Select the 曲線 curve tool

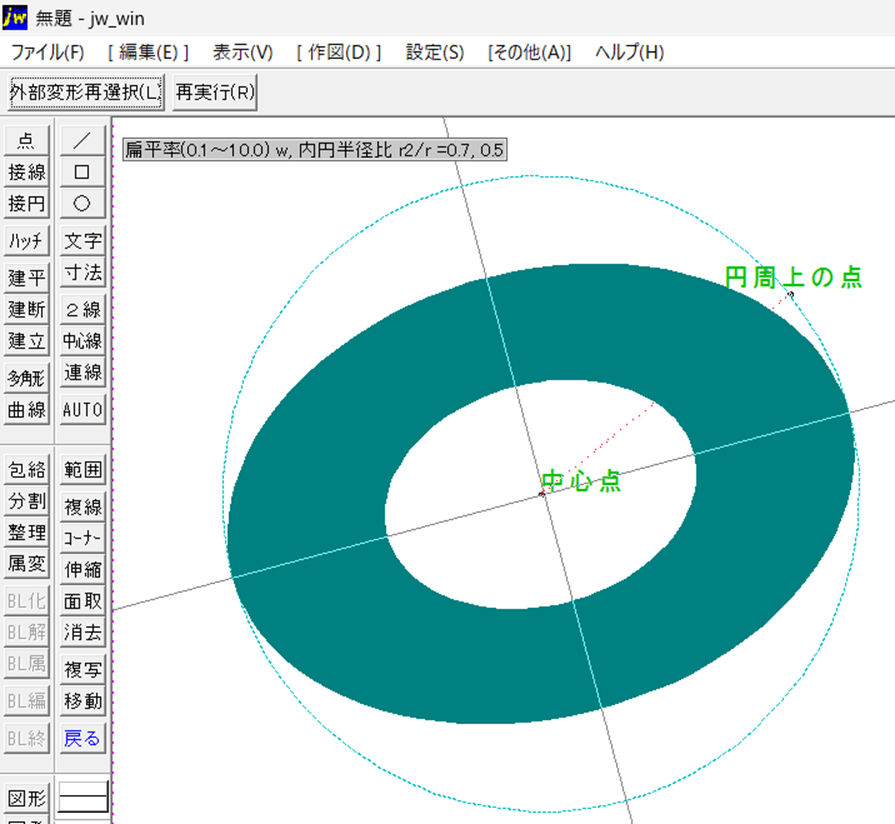pyautogui.click(x=25, y=408)
